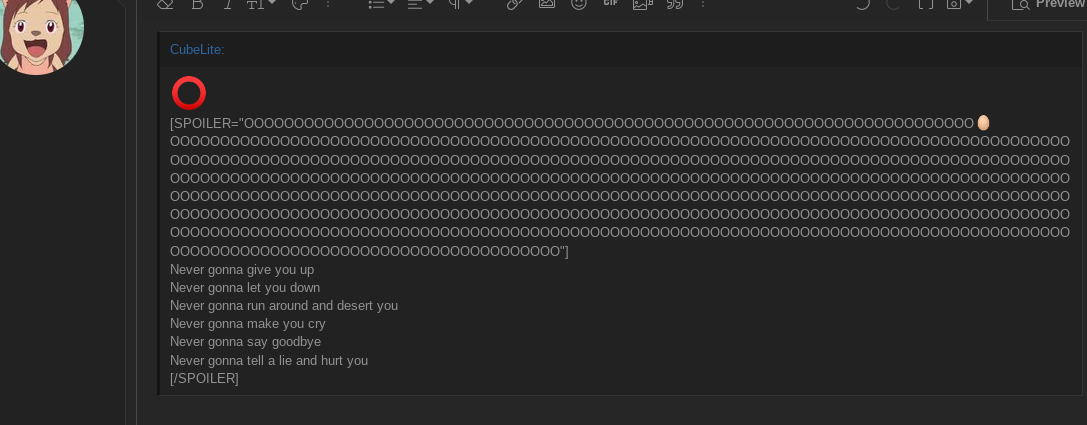Insert a GIF

tap(610, 3)
